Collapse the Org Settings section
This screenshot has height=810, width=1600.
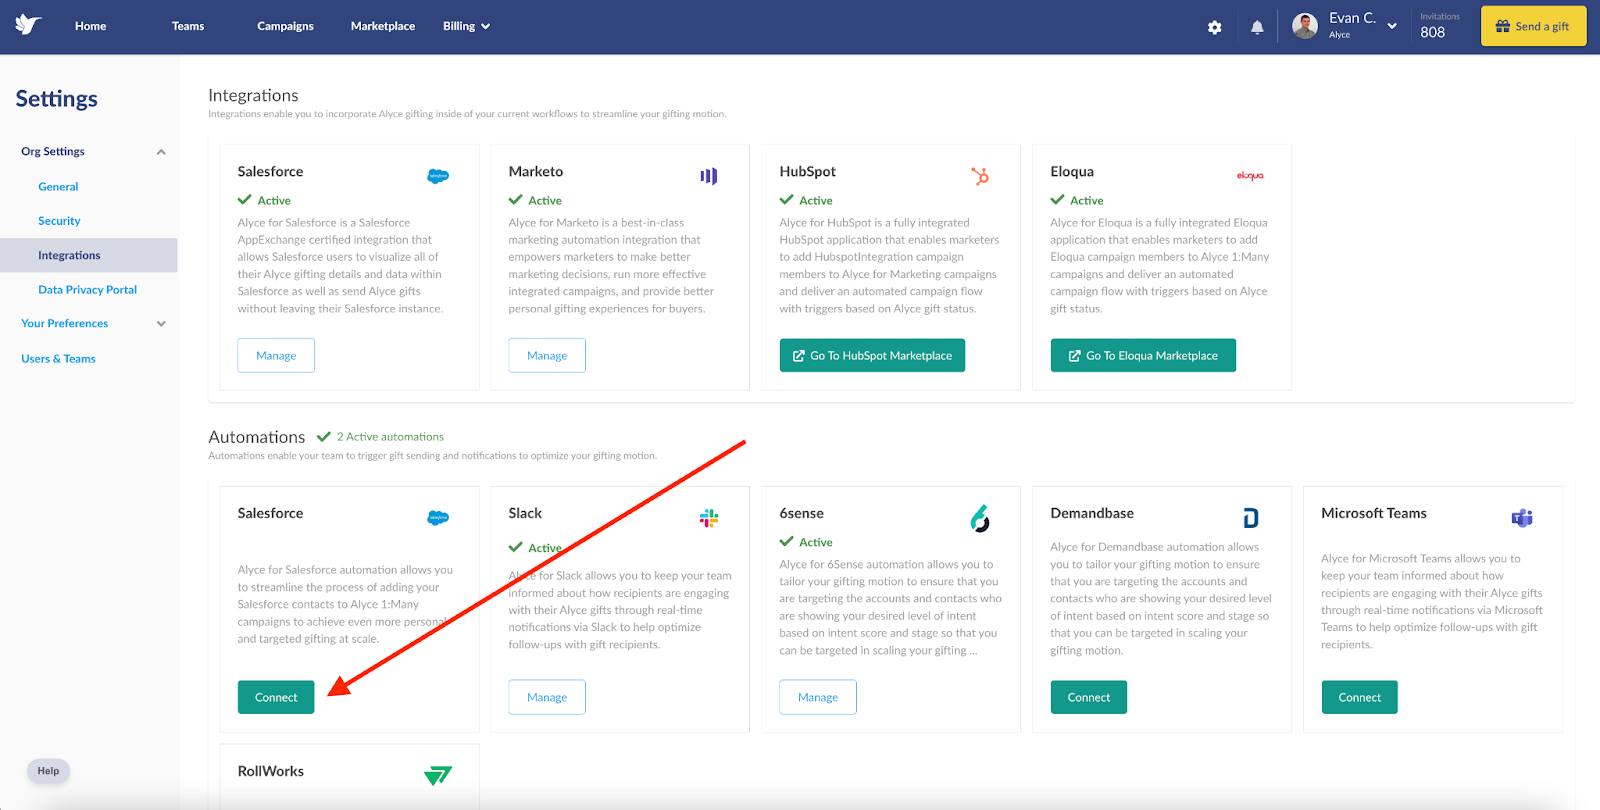161,152
